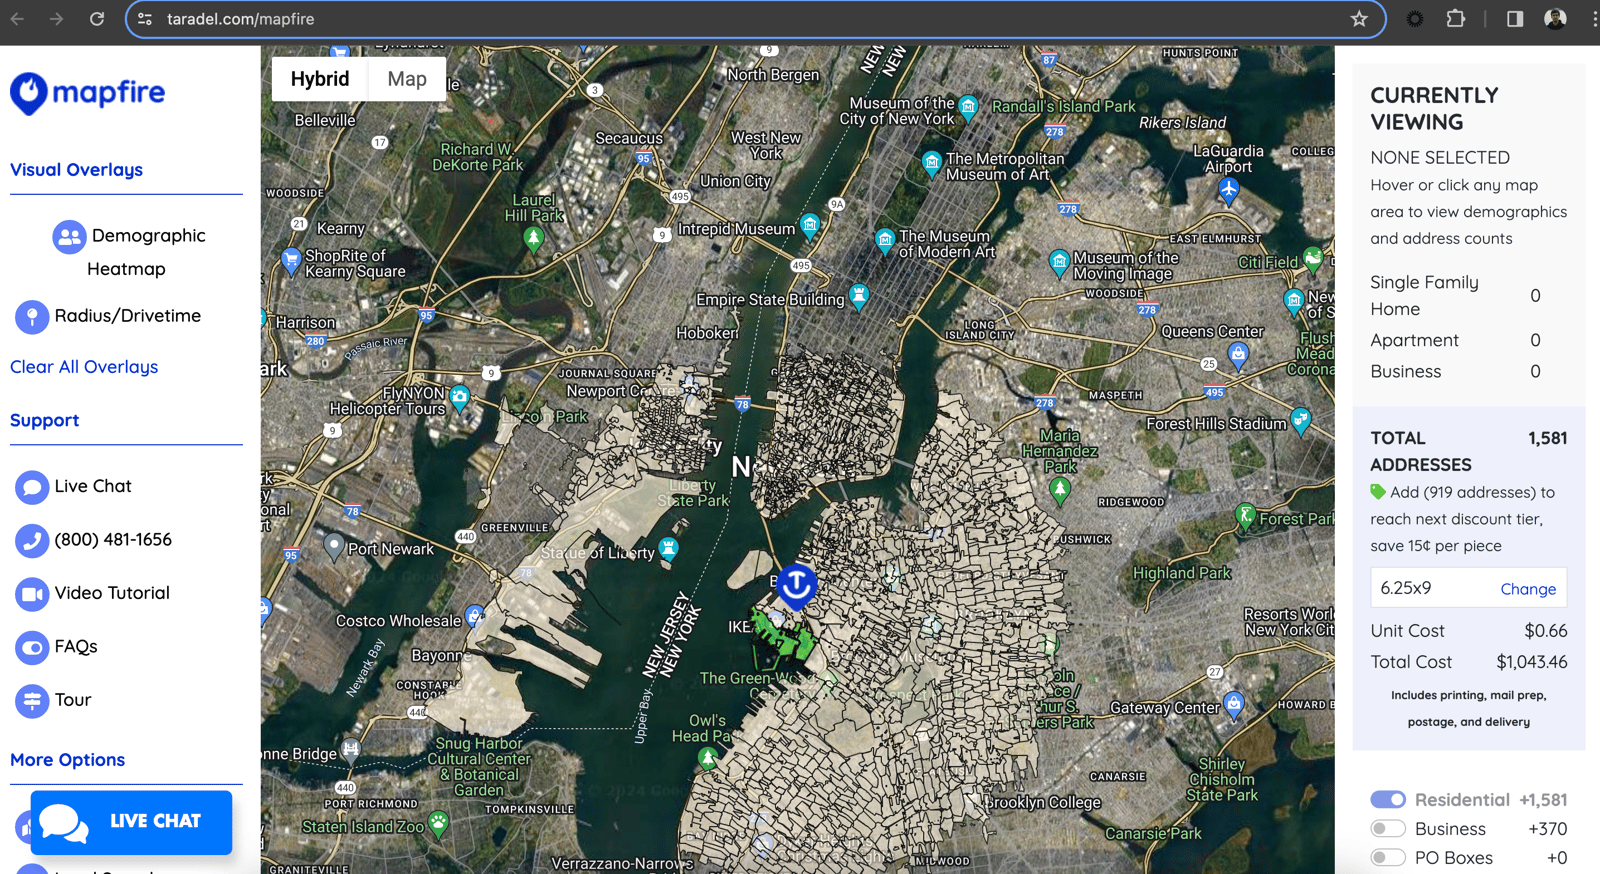
Task: Select the Radius/Drivetime pin icon
Action: coord(32,317)
